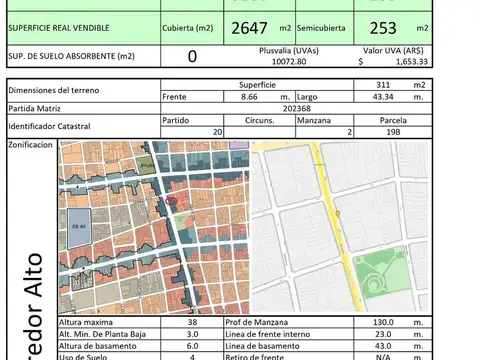Click the Parcela value 19B
The height and width of the screenshot is (360, 480).
393,132
